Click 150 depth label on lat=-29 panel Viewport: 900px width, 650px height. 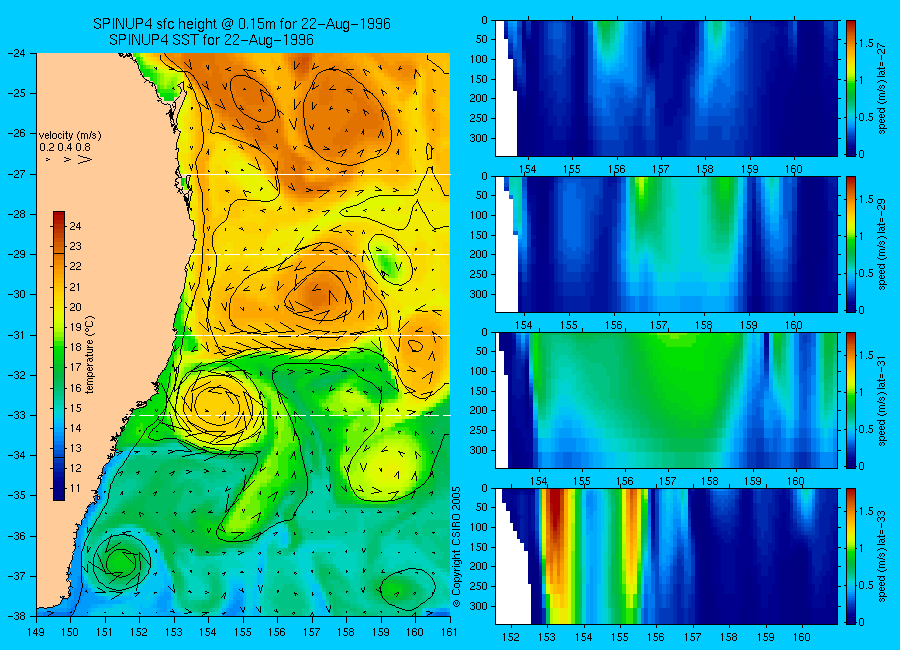[x=479, y=235]
